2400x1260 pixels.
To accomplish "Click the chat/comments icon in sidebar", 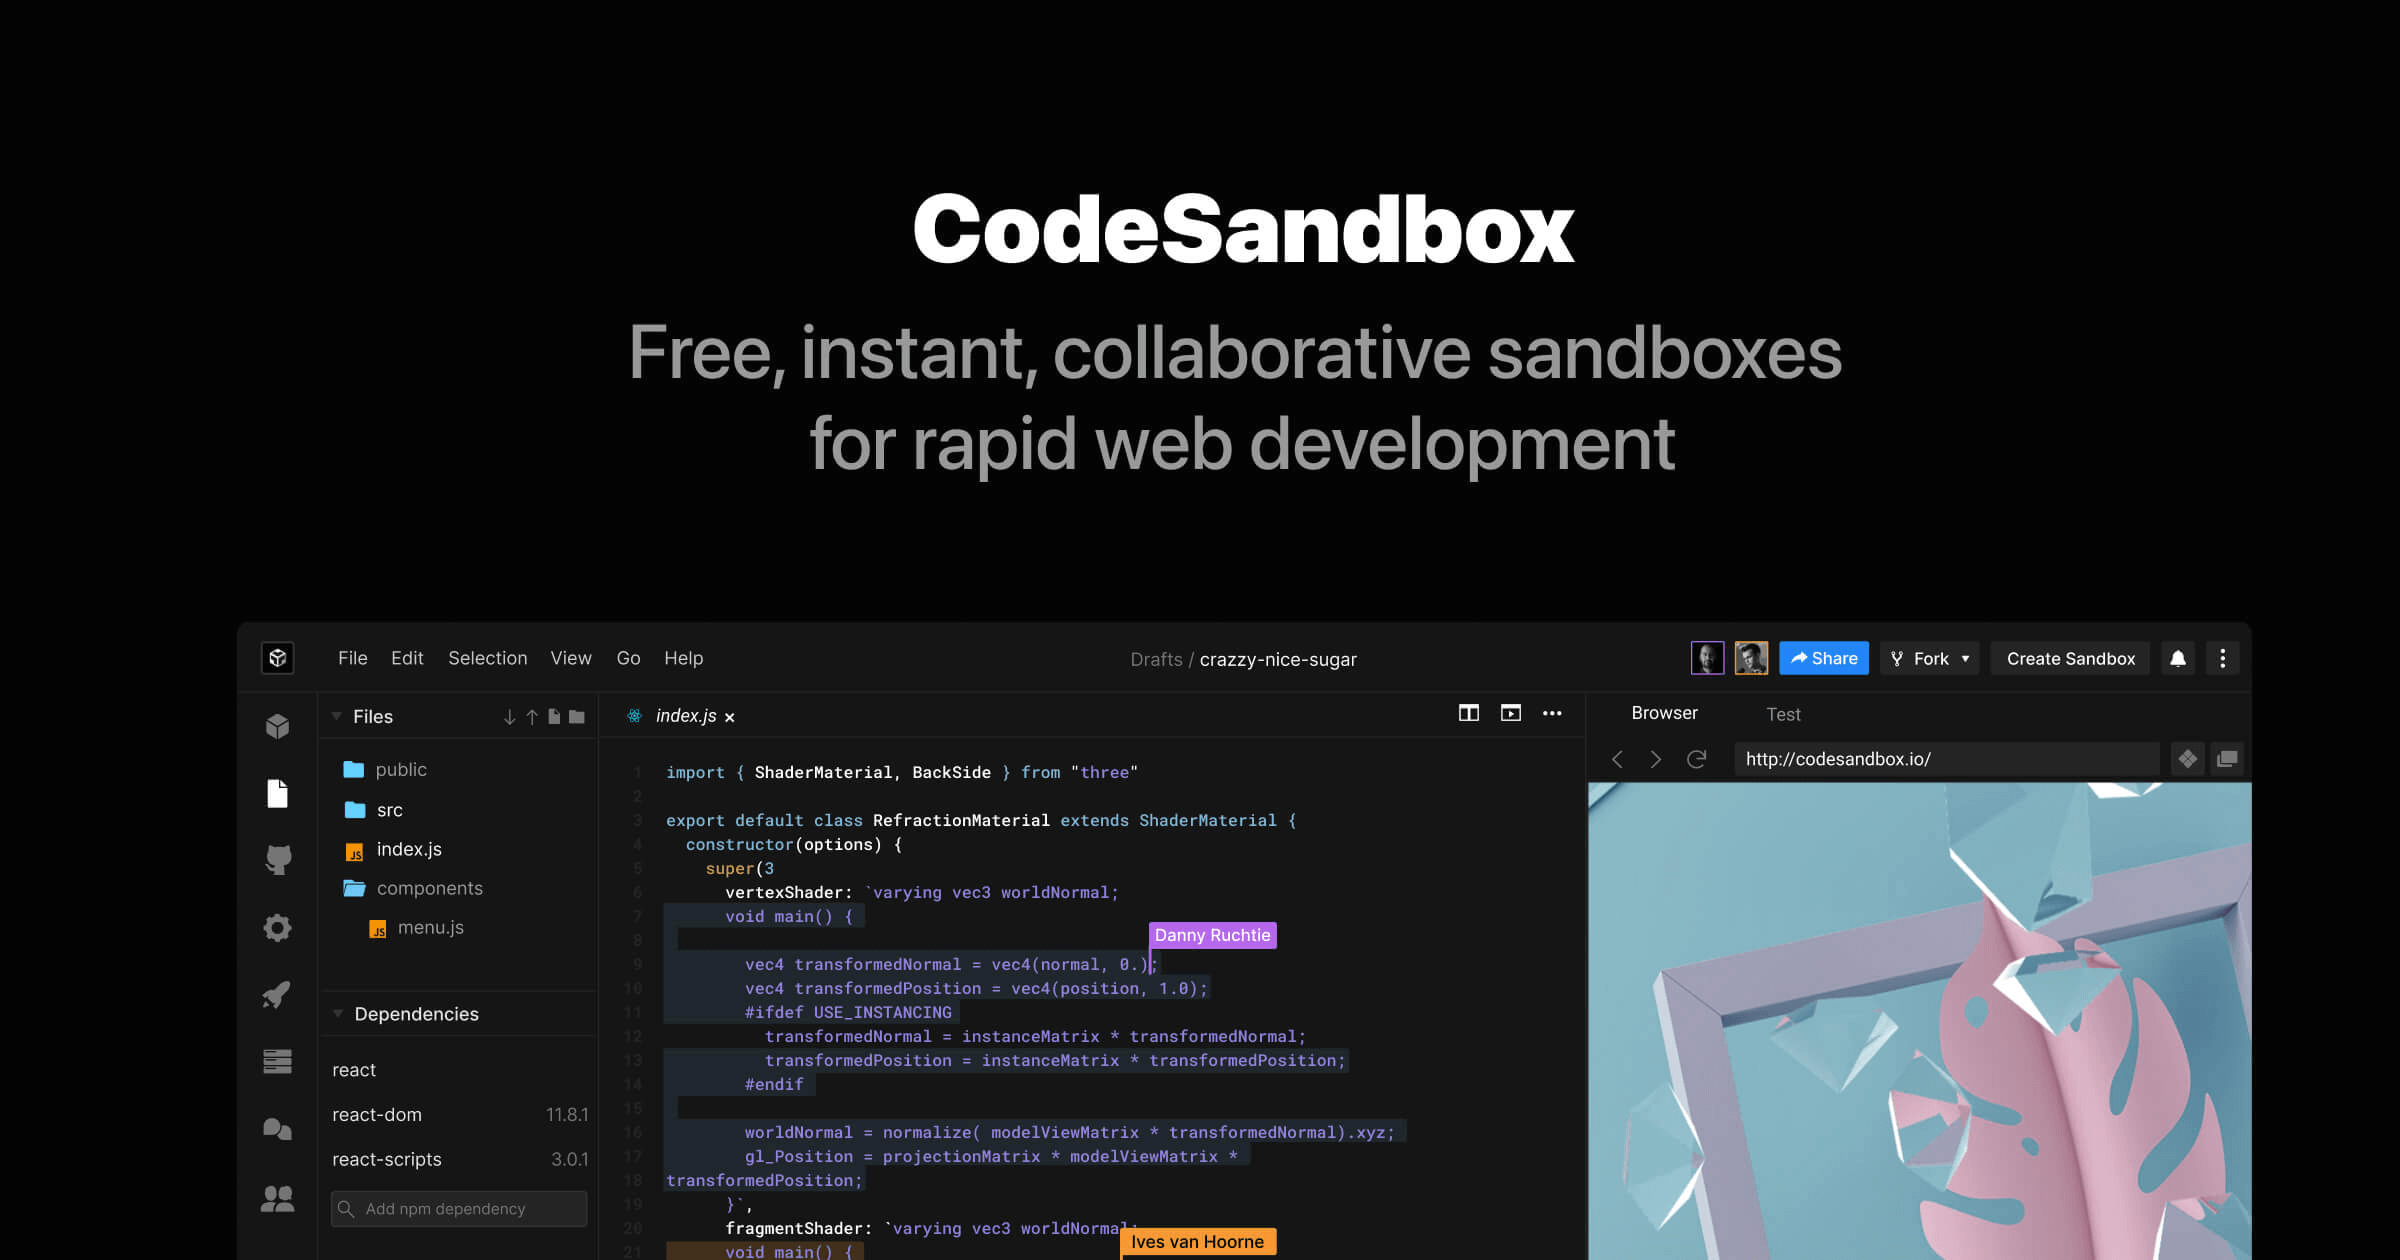I will [x=278, y=1130].
